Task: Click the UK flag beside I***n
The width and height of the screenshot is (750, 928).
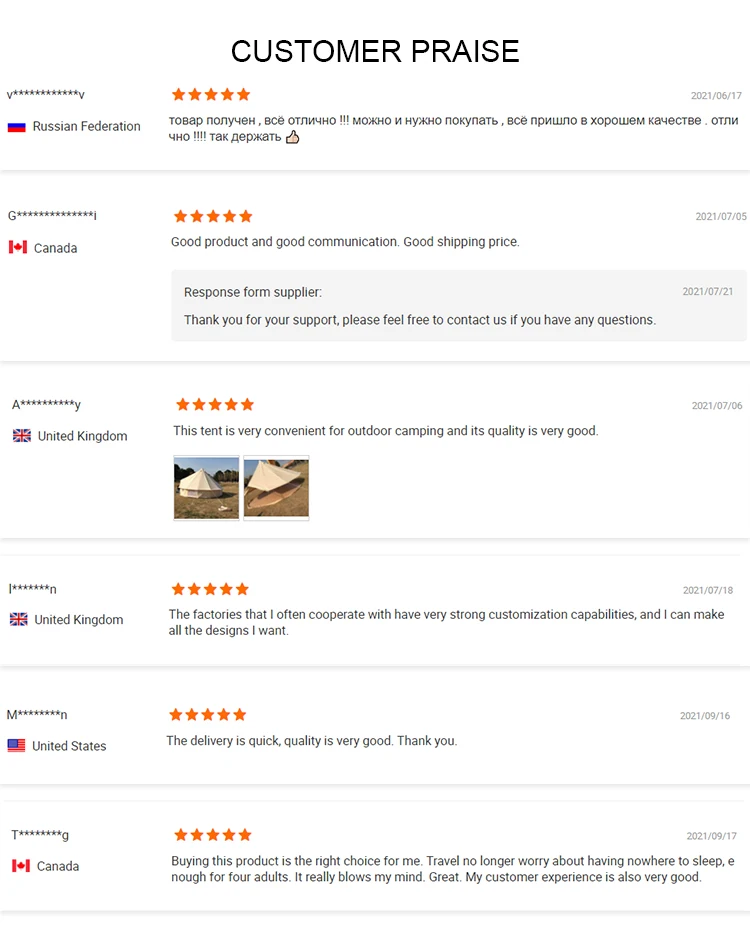Action: tap(19, 620)
